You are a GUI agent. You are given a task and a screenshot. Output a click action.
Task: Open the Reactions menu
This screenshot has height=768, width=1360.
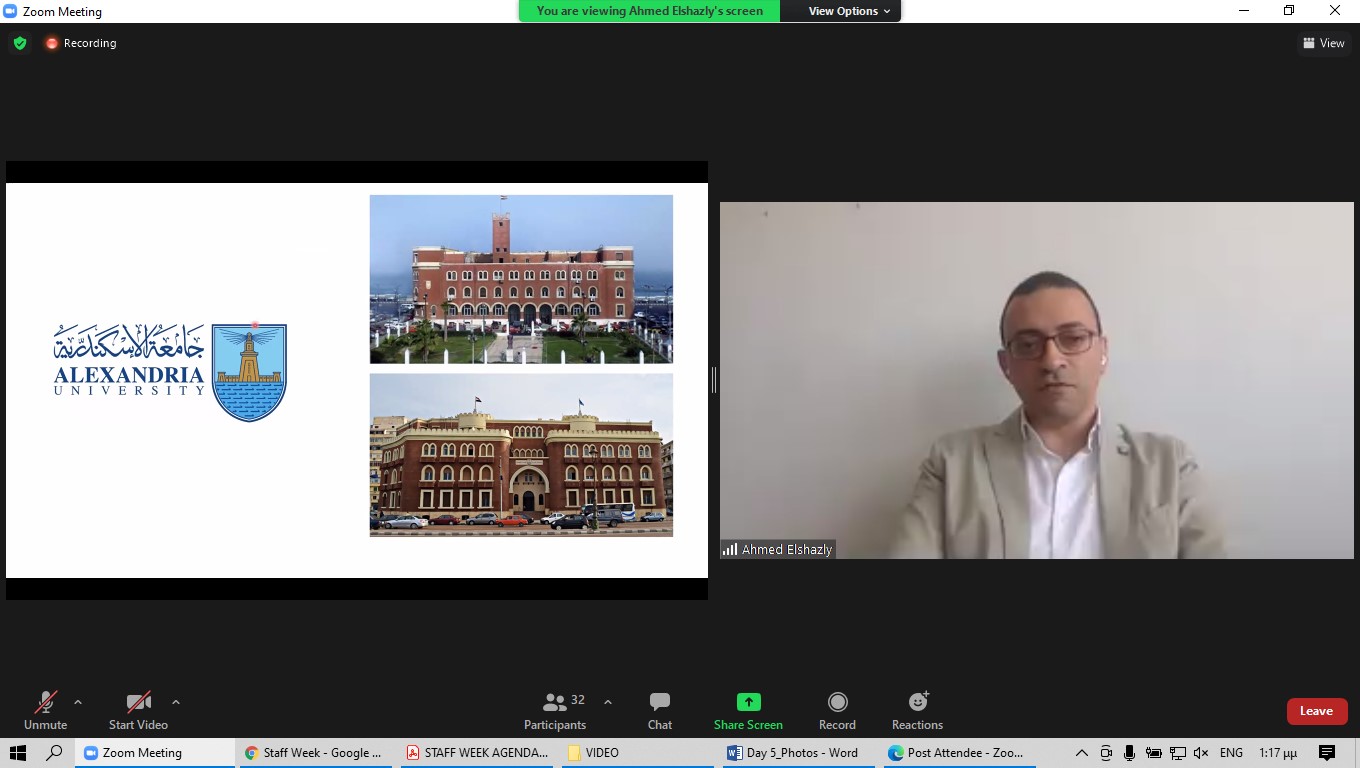[x=917, y=711]
